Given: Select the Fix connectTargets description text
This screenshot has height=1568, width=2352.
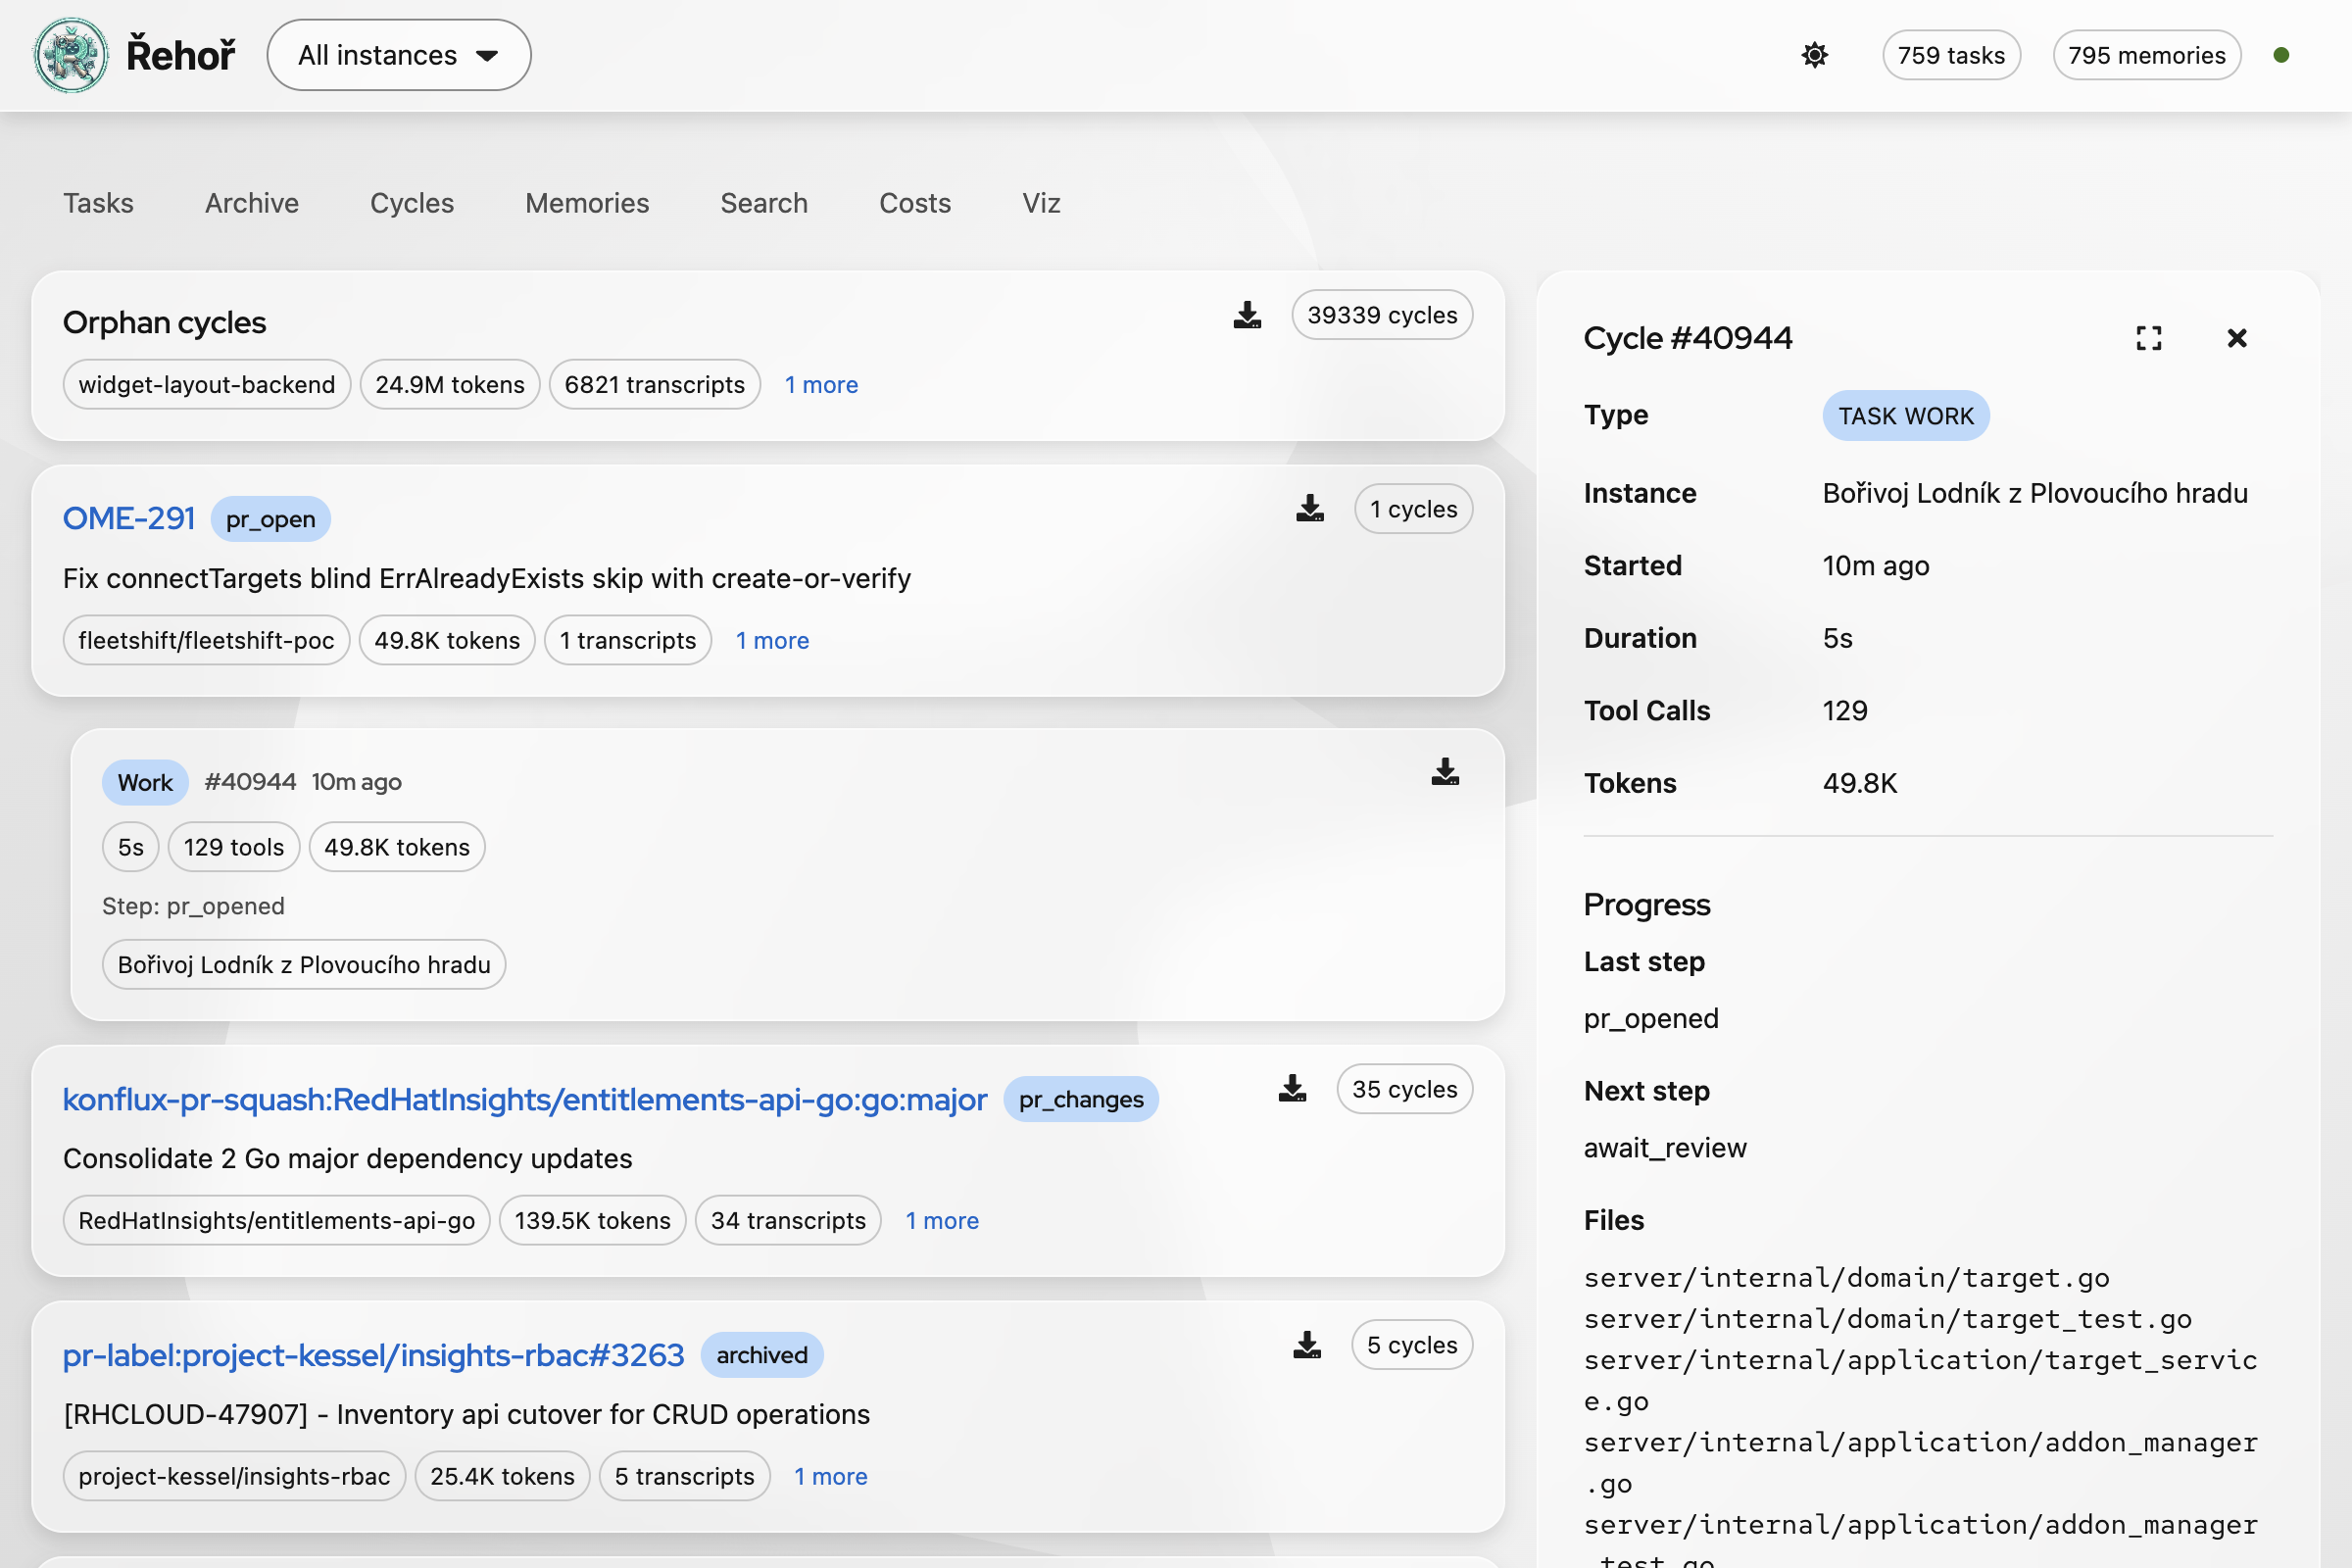Looking at the screenshot, I should click(x=487, y=579).
